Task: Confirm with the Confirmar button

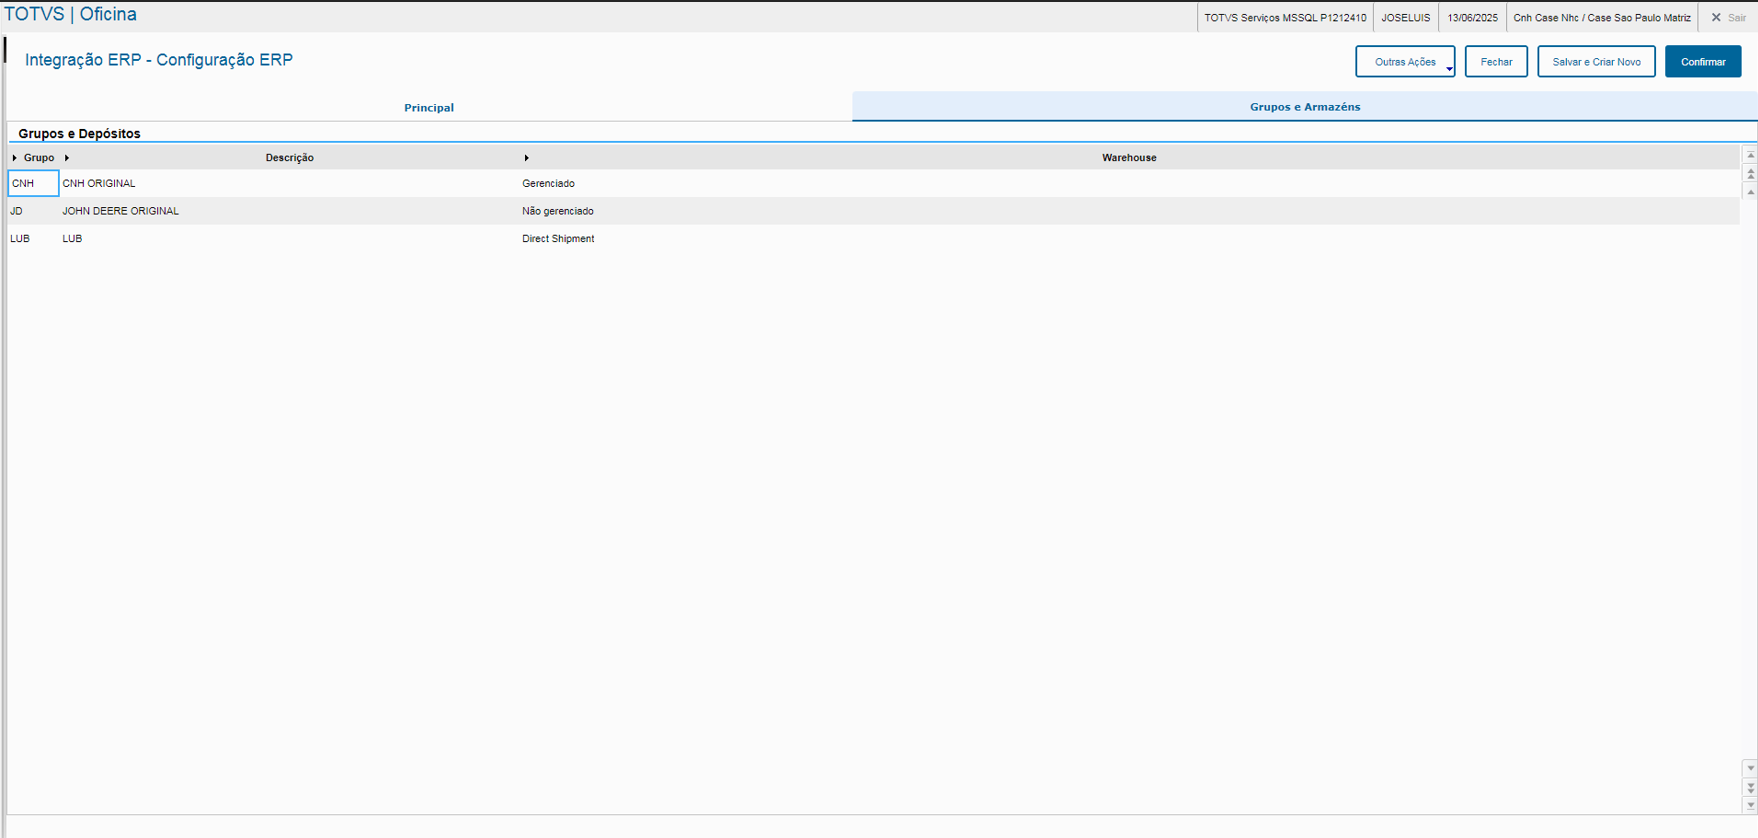Action: (x=1703, y=62)
